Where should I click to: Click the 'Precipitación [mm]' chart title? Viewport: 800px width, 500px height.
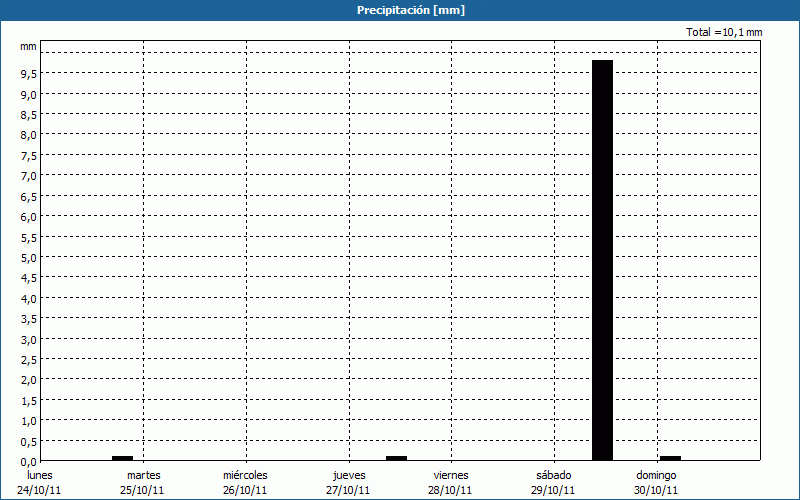411,10
